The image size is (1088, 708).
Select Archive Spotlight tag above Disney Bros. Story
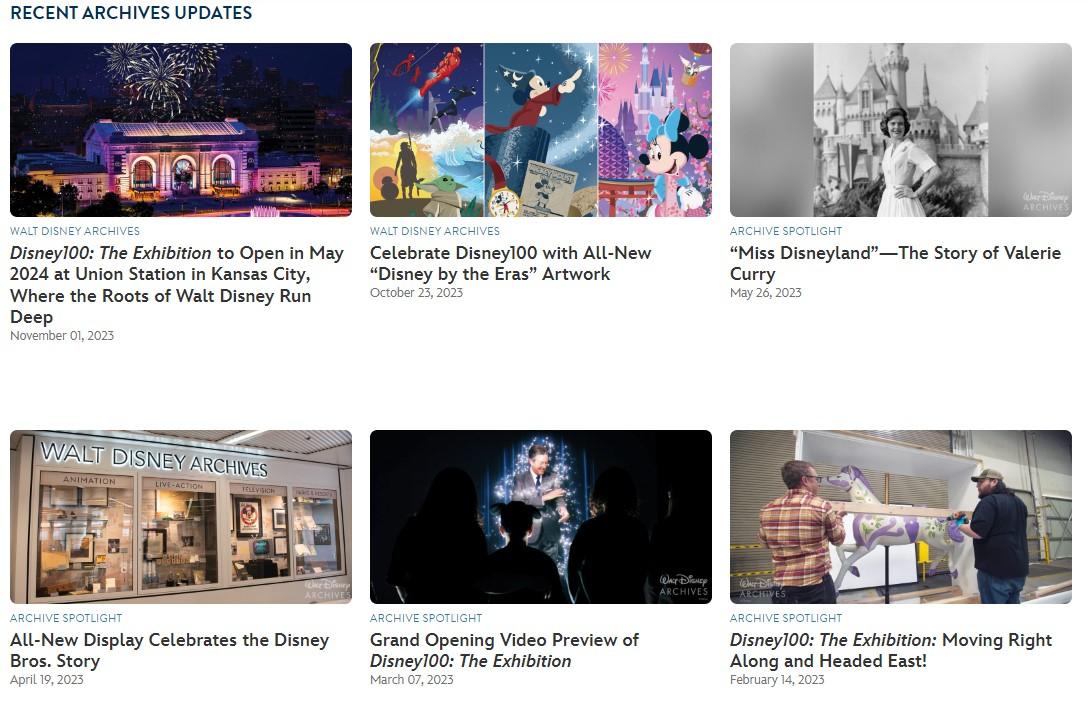pos(66,618)
